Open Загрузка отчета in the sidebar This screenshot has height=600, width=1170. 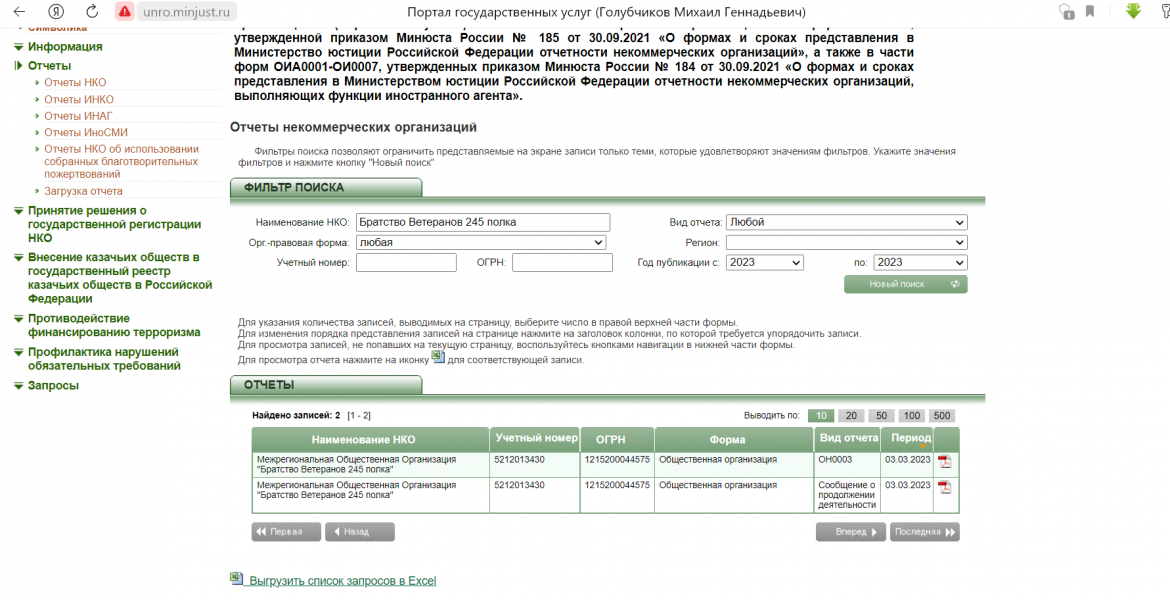pos(83,191)
